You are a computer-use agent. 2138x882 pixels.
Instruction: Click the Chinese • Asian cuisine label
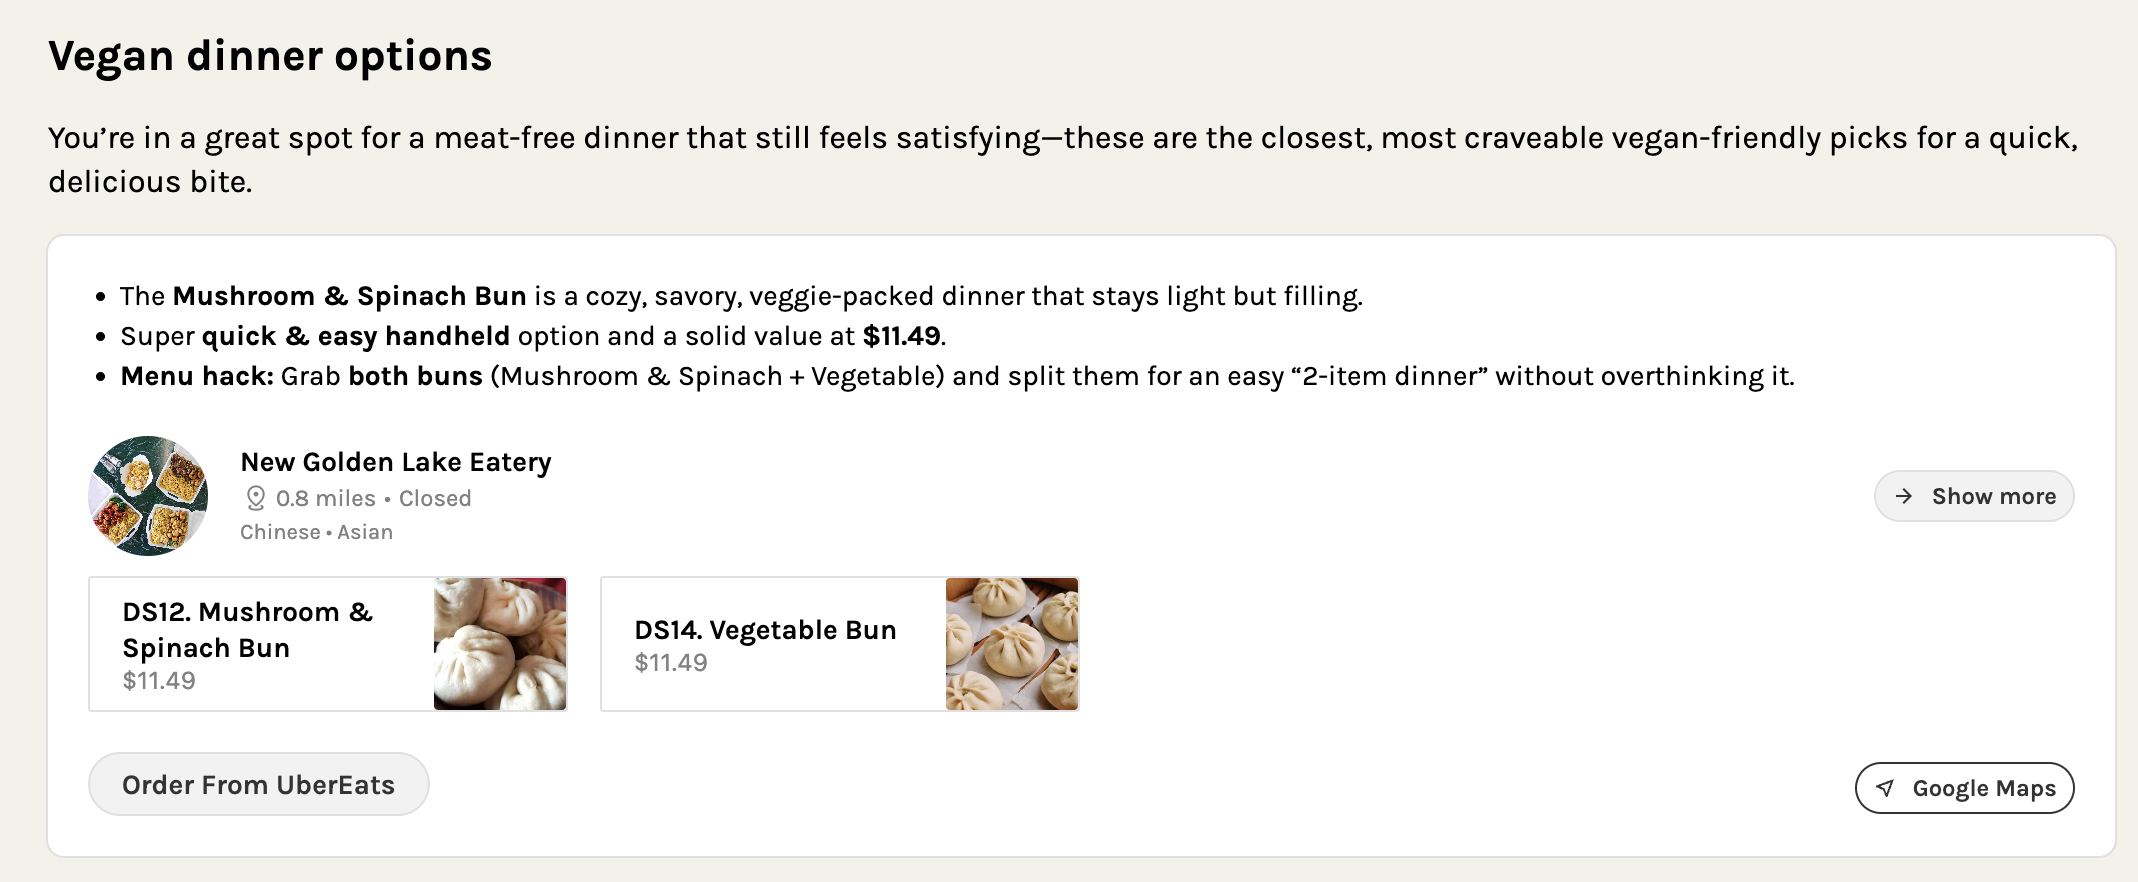tap(316, 532)
